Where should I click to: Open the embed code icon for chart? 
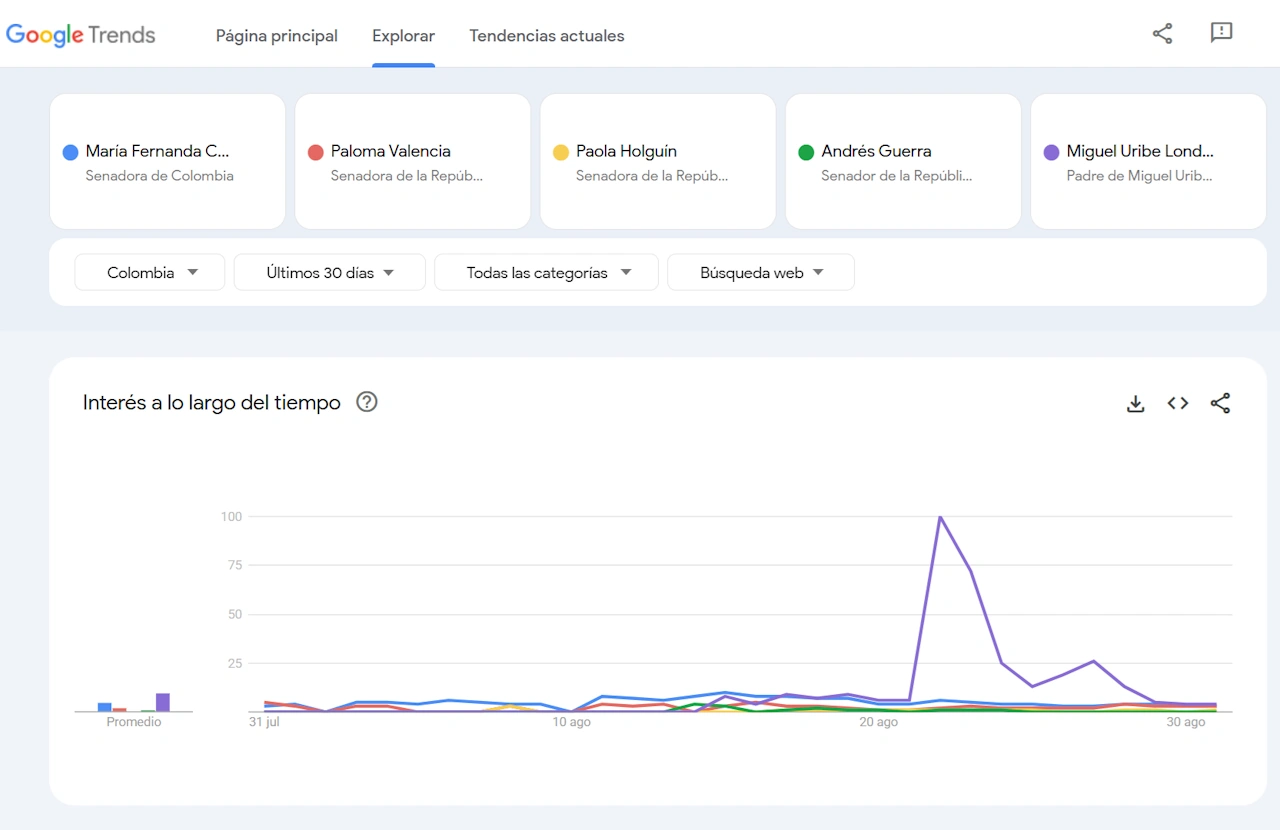1178,403
